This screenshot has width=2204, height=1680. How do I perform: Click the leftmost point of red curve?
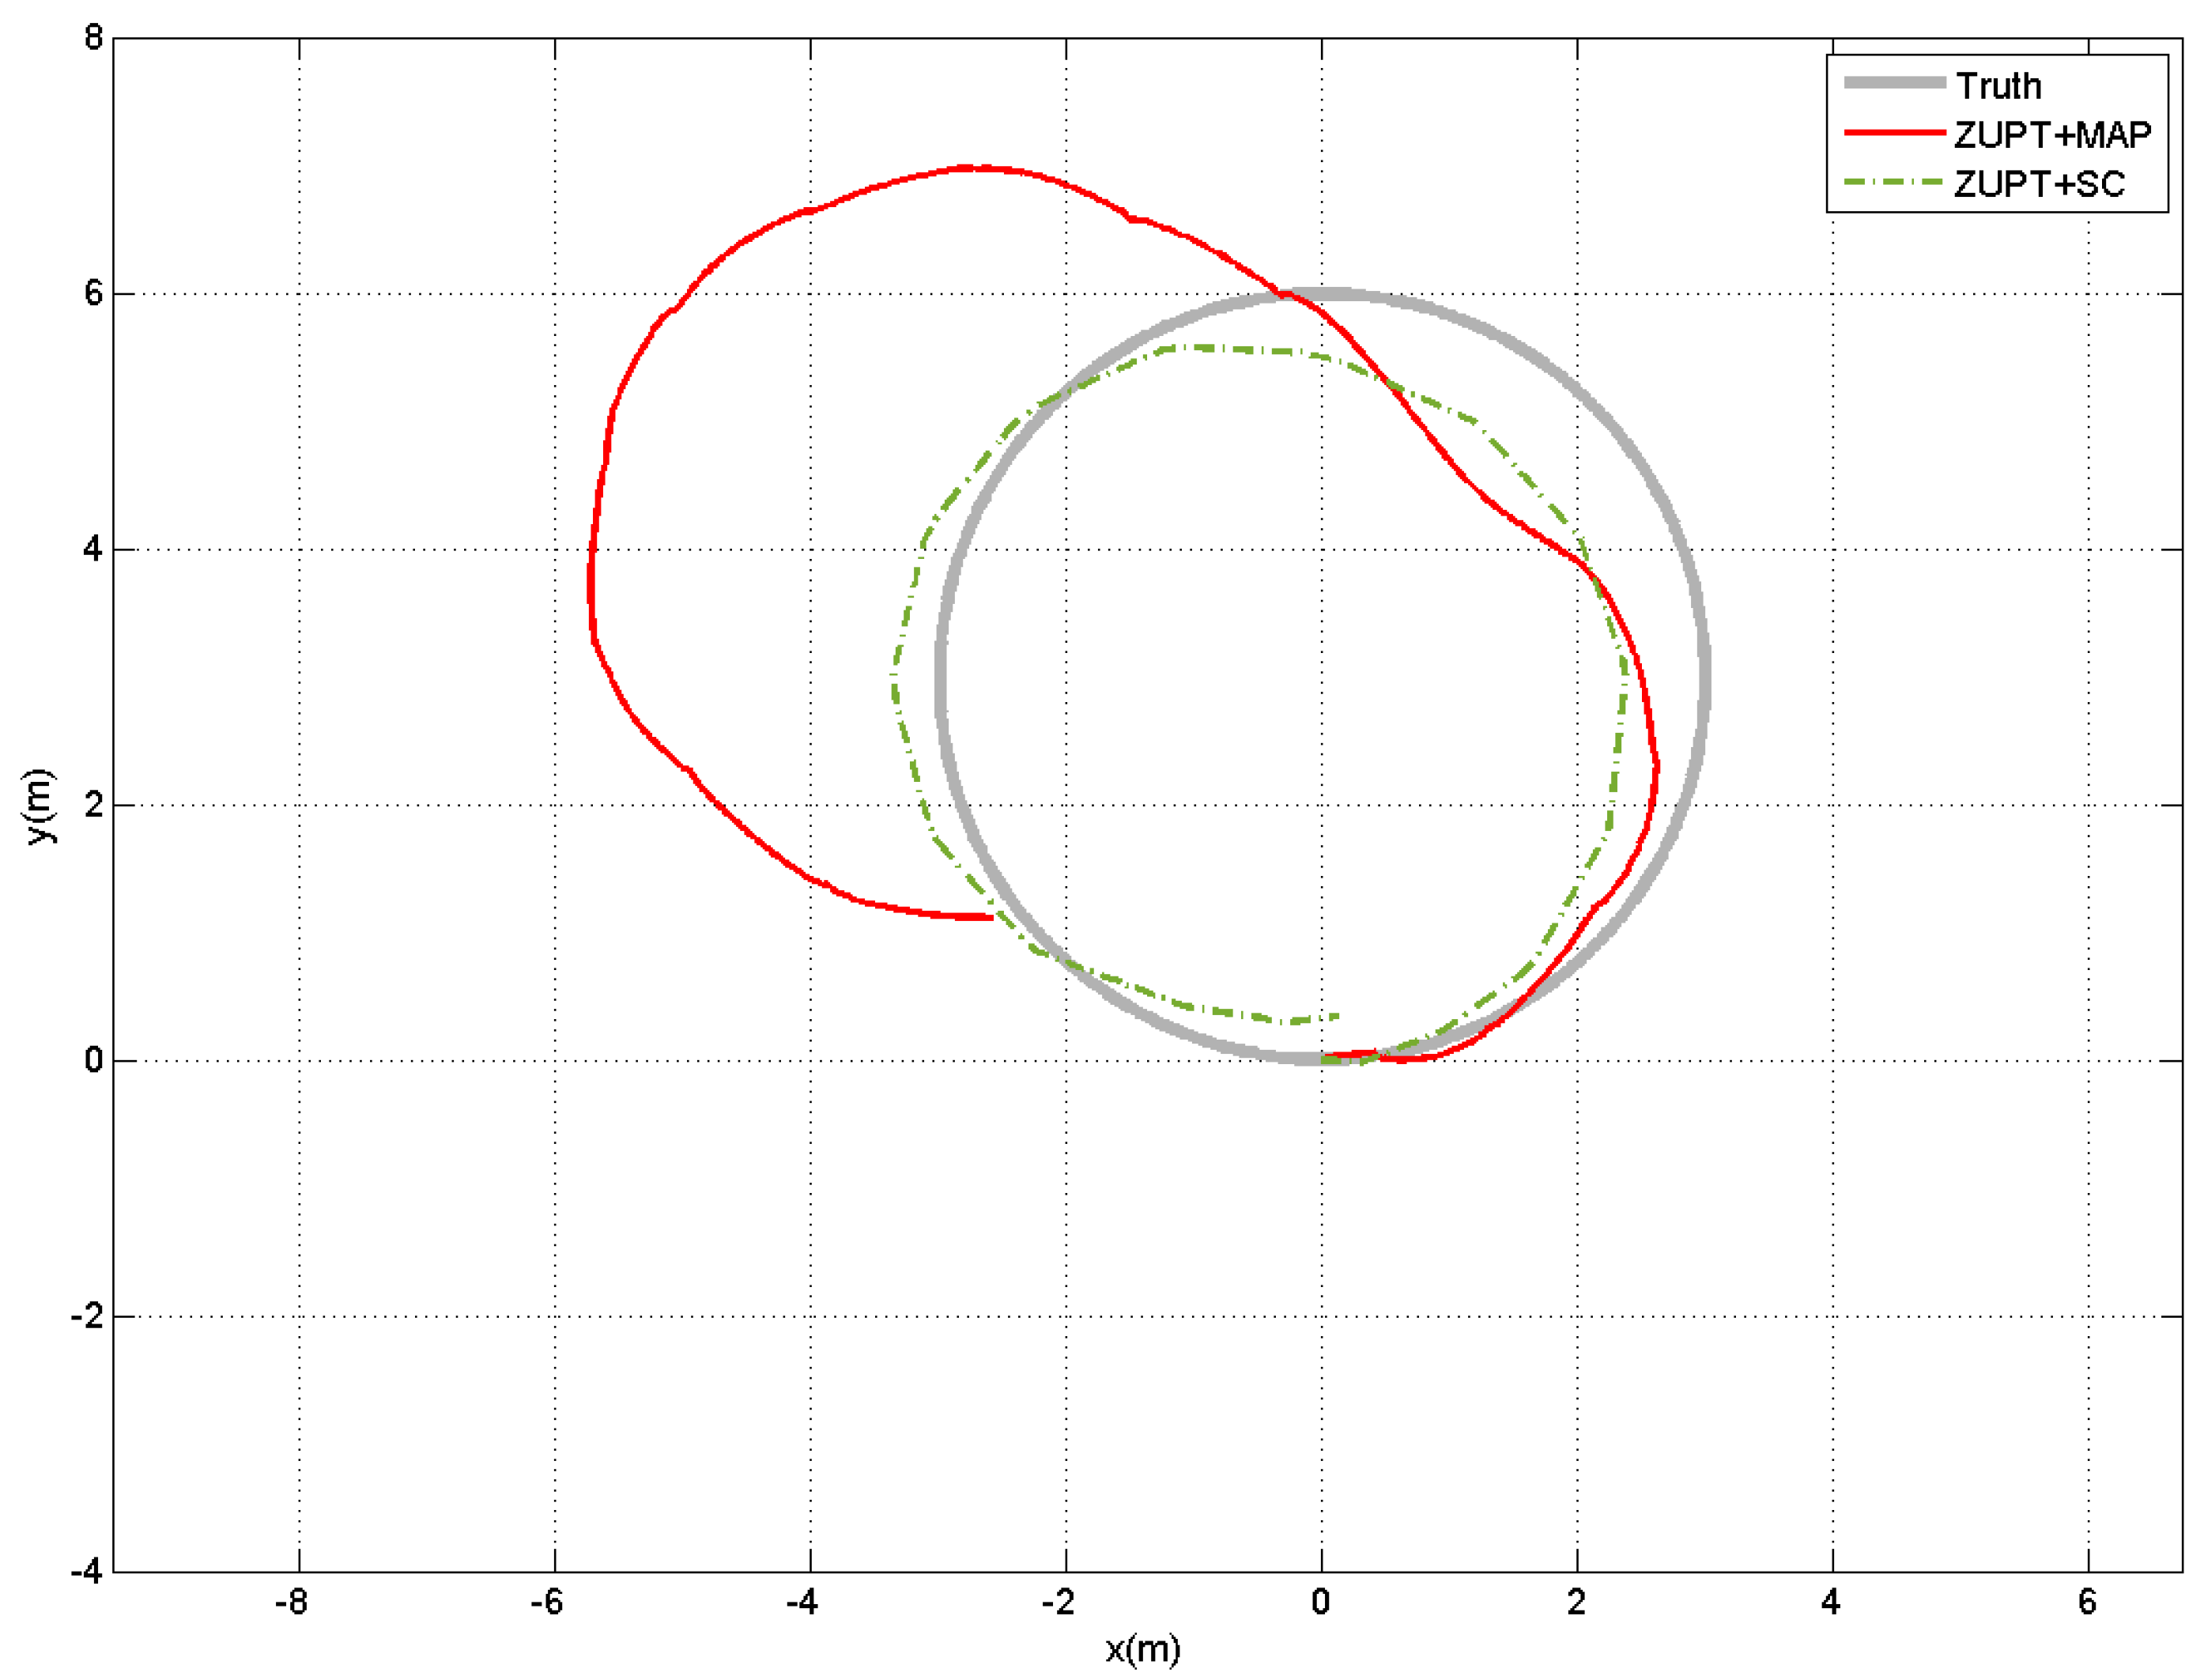pyautogui.click(x=591, y=585)
